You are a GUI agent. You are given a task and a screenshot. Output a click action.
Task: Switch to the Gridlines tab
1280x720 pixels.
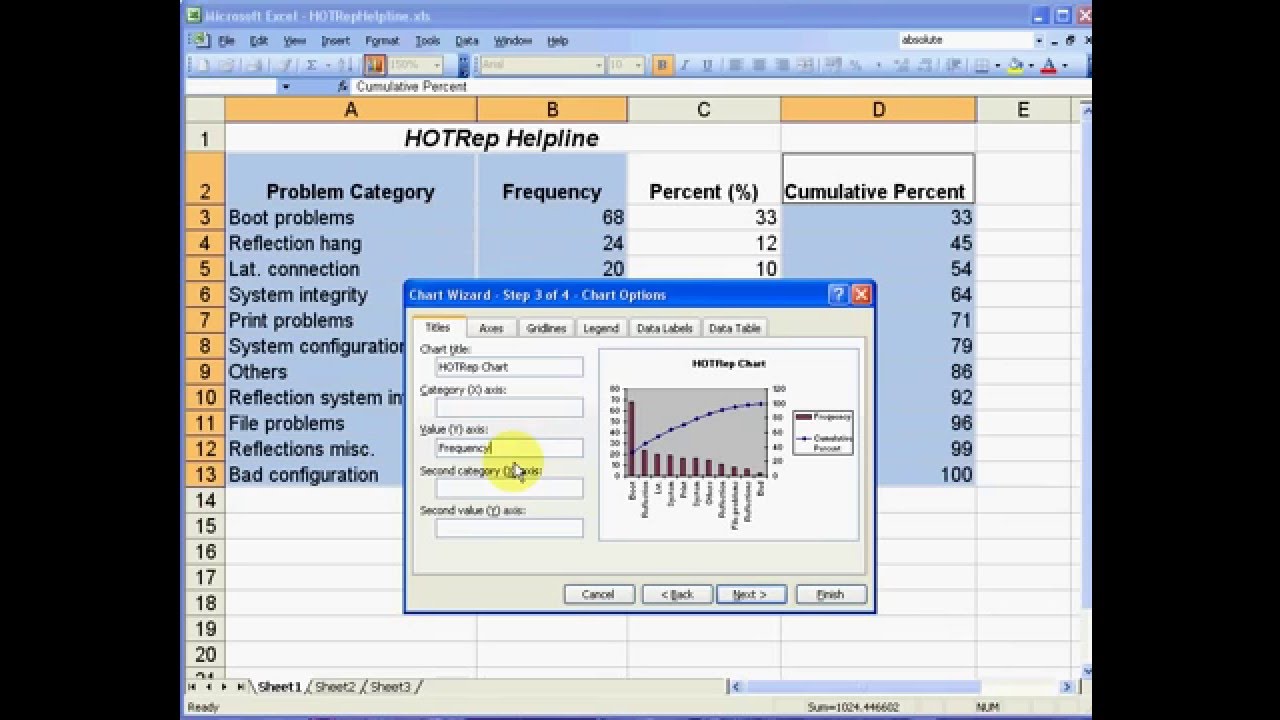click(x=546, y=328)
